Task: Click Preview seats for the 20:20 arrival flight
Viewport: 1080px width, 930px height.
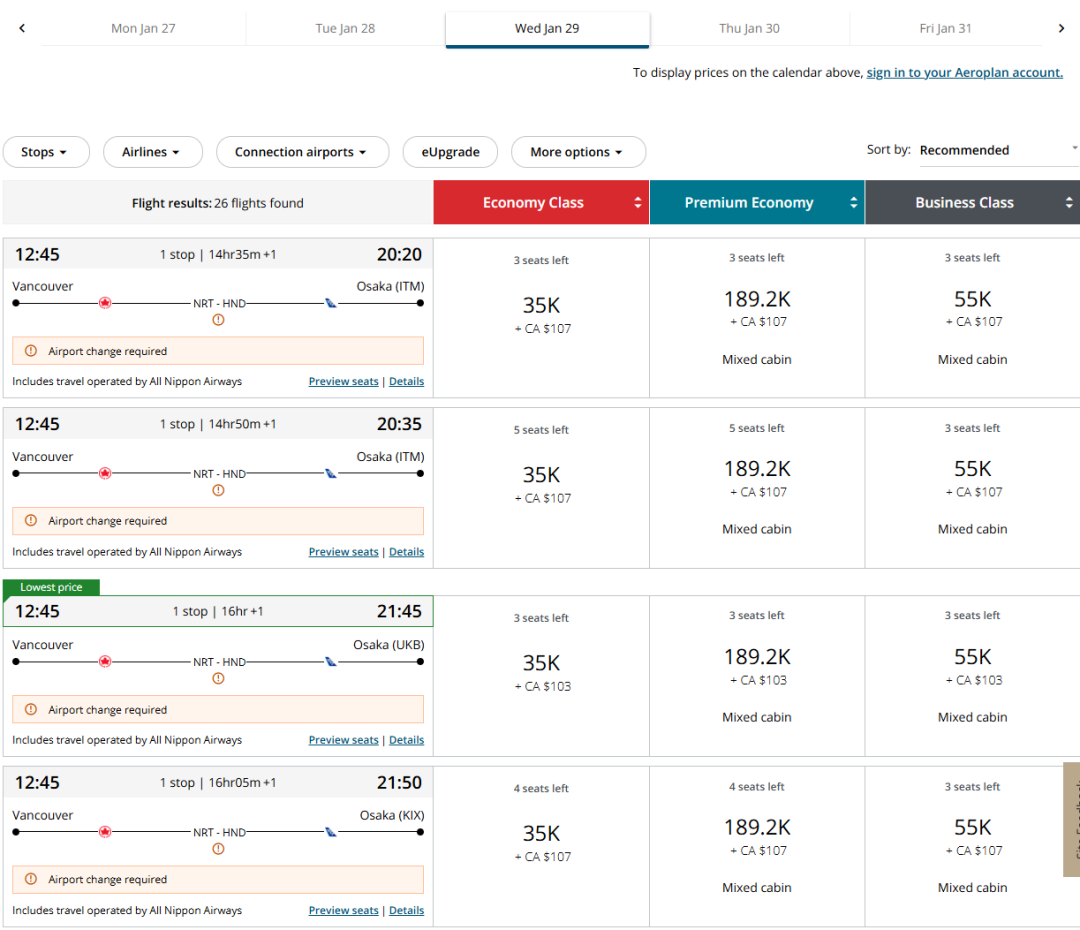Action: point(343,381)
